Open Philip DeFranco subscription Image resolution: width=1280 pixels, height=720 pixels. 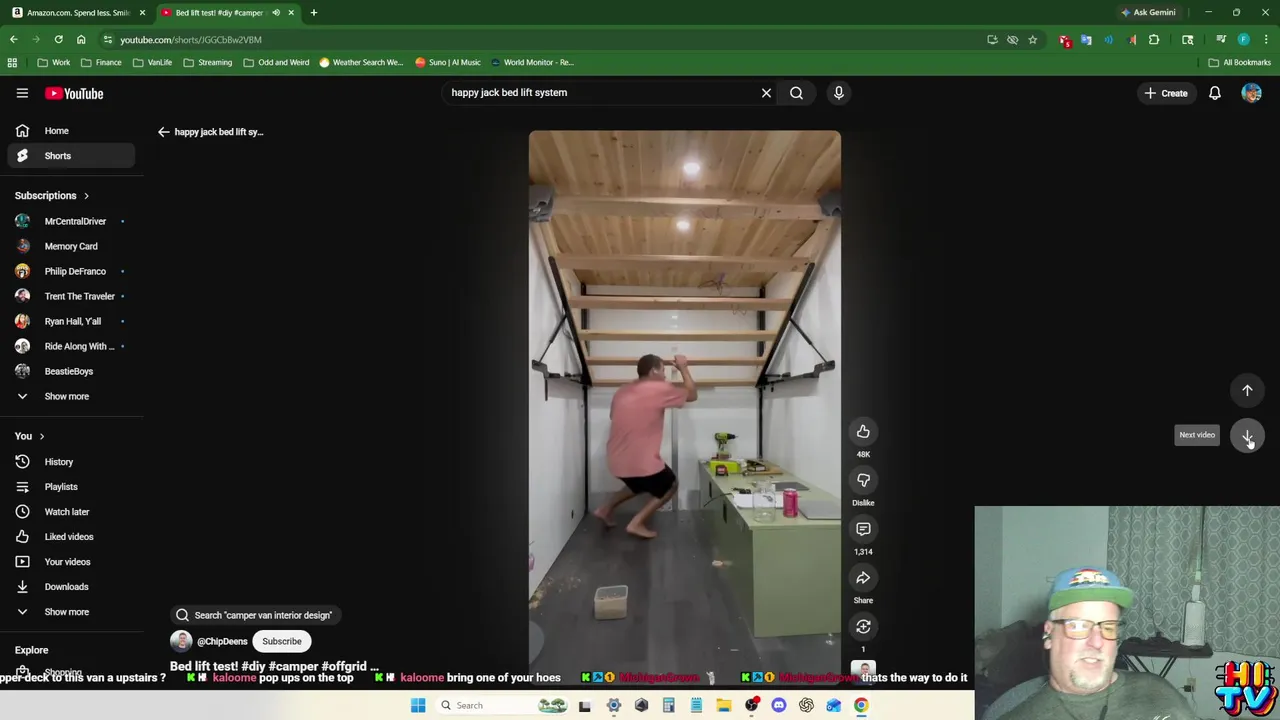[x=70, y=271]
